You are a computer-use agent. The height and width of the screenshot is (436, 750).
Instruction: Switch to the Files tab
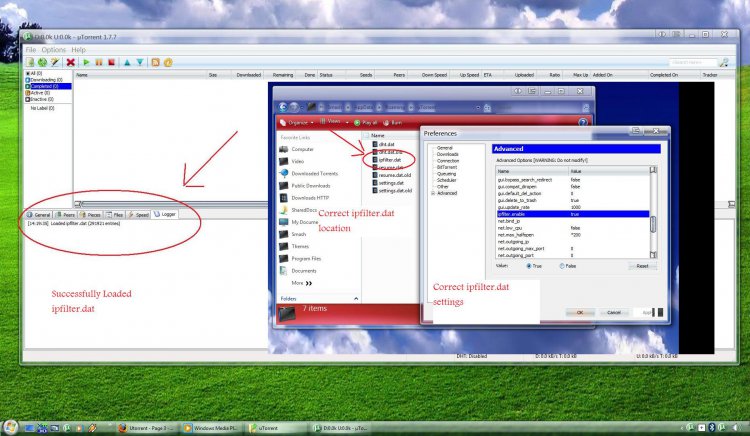[115, 215]
